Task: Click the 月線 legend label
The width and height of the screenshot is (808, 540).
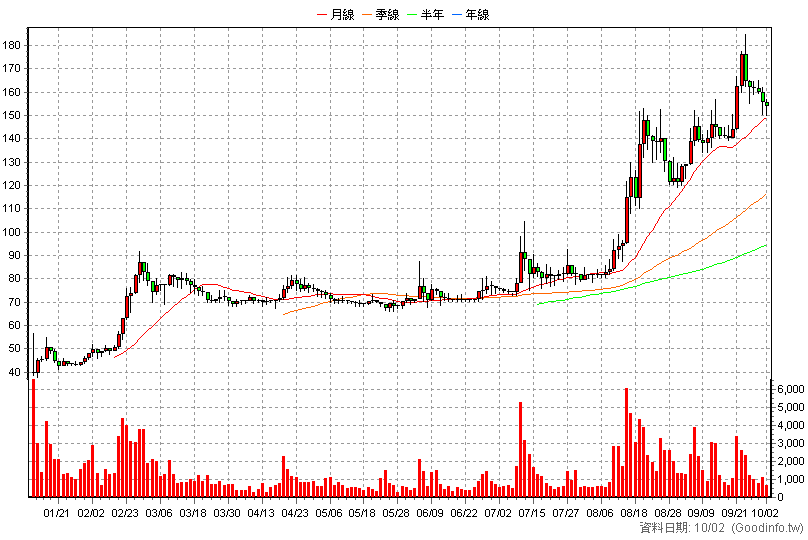Action: click(342, 14)
